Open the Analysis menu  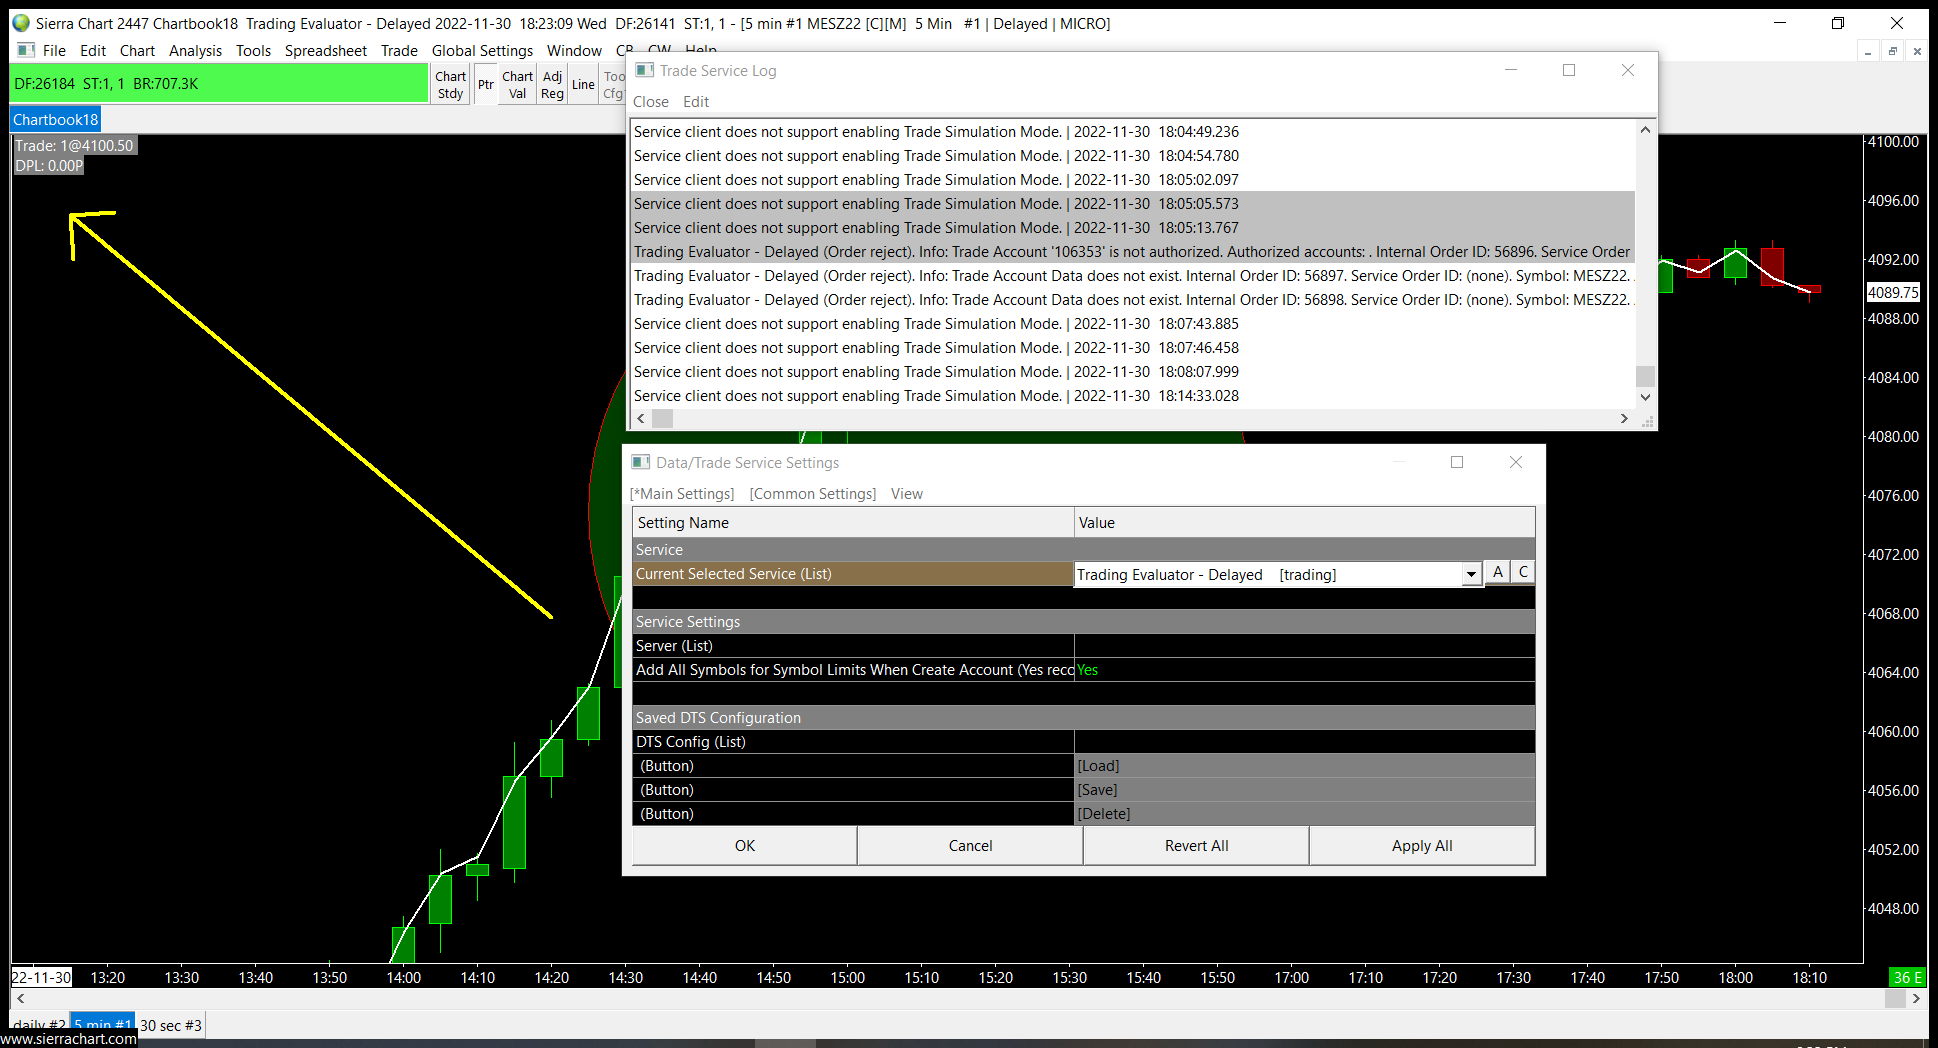point(195,51)
